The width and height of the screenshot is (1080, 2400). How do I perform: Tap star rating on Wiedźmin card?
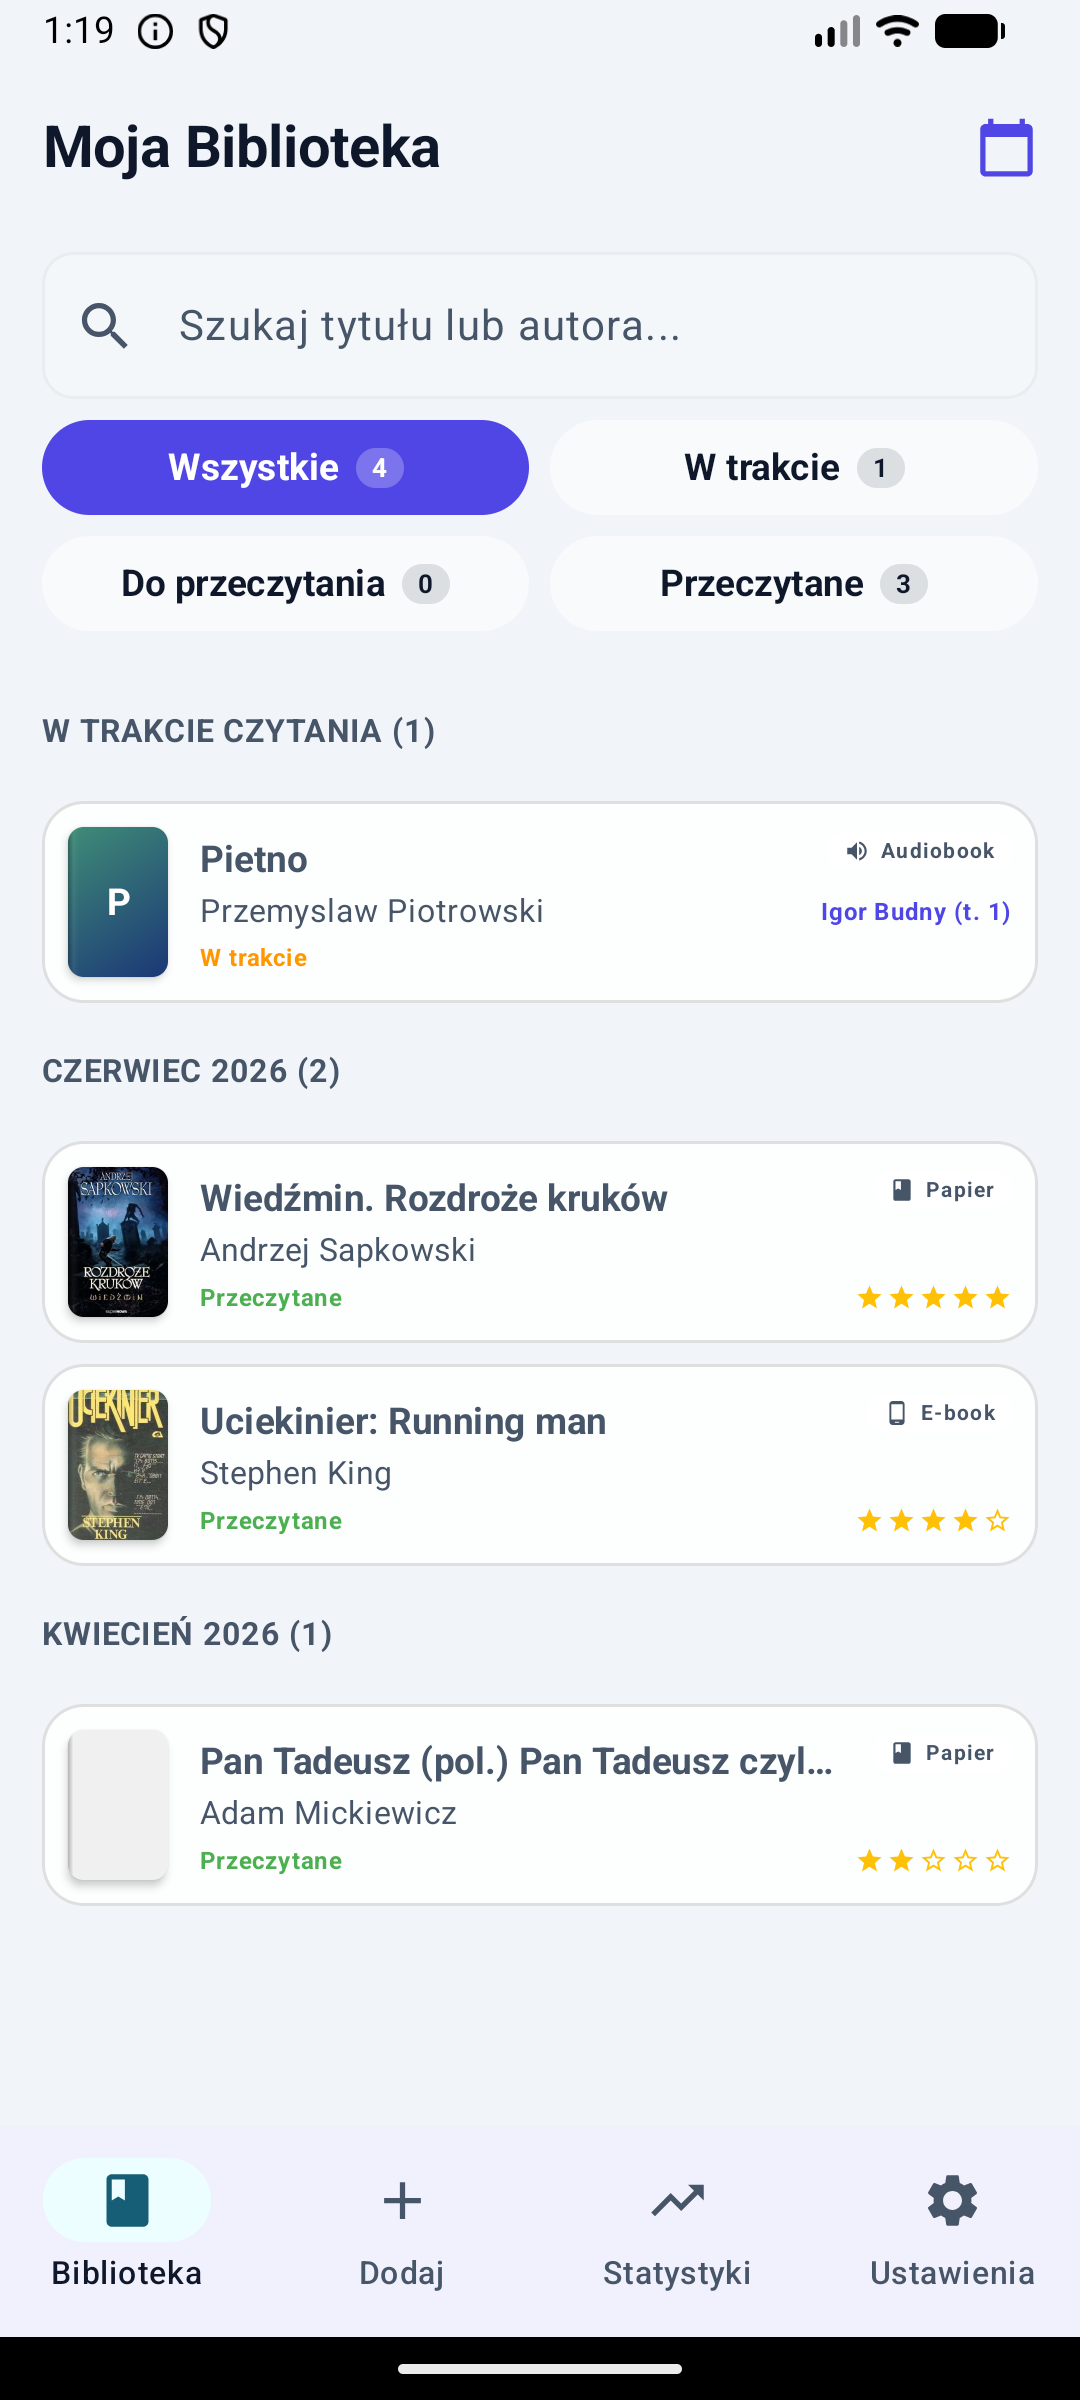934,1298
